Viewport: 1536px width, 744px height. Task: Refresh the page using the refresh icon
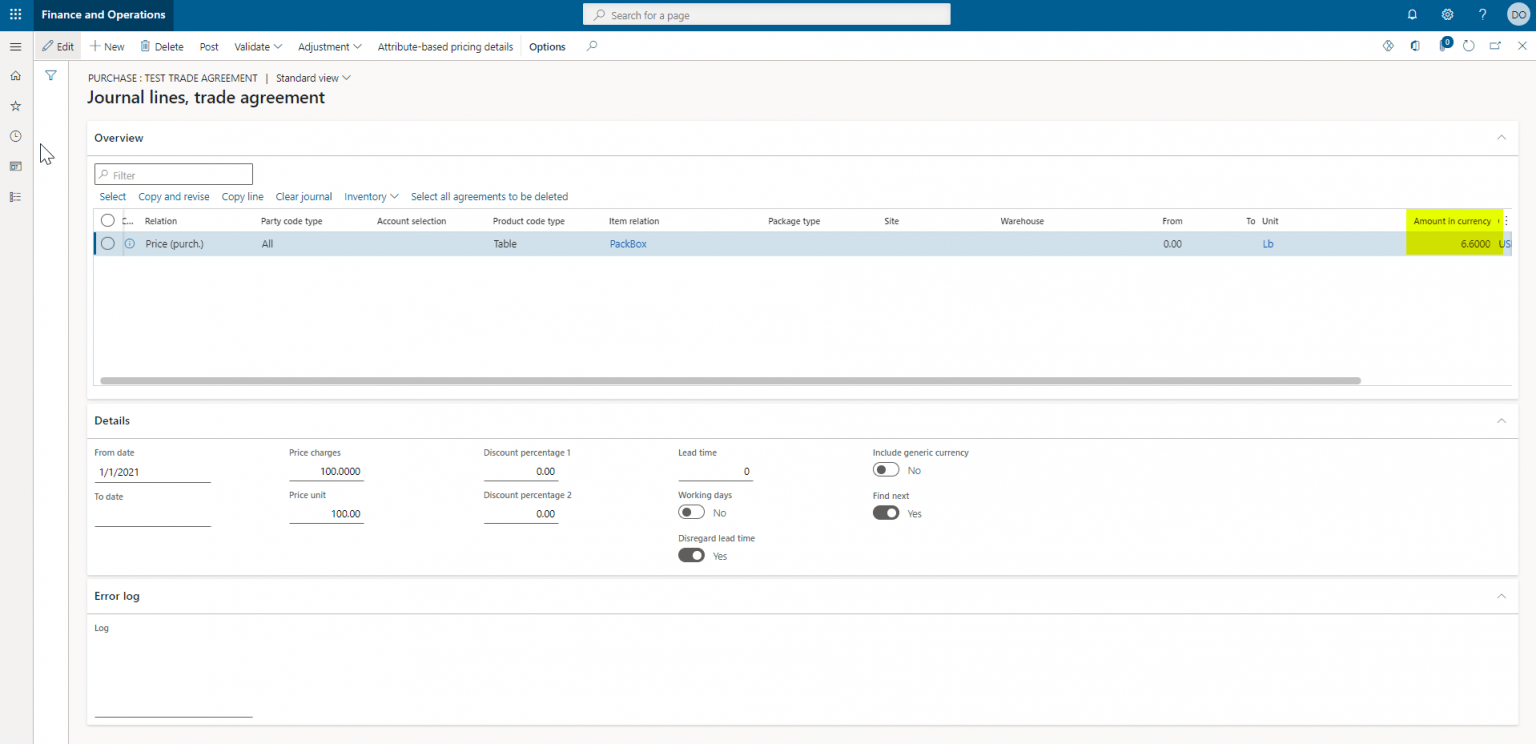pyautogui.click(x=1468, y=46)
